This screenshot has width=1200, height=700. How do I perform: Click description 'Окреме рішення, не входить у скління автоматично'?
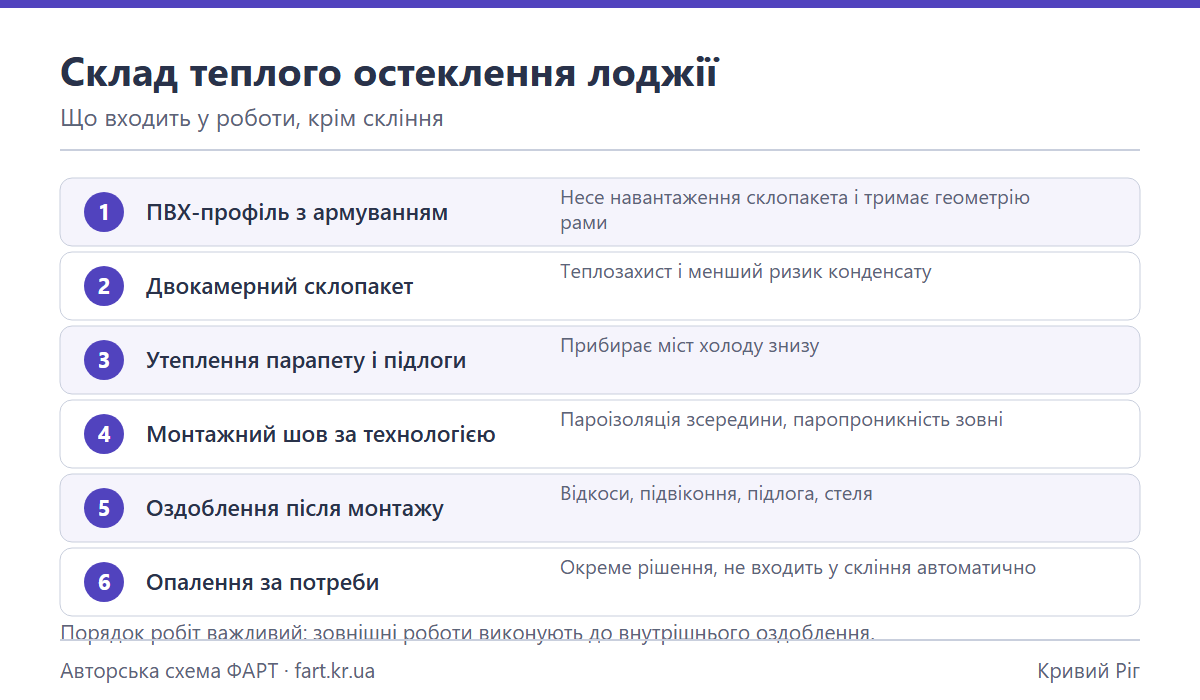tap(798, 568)
